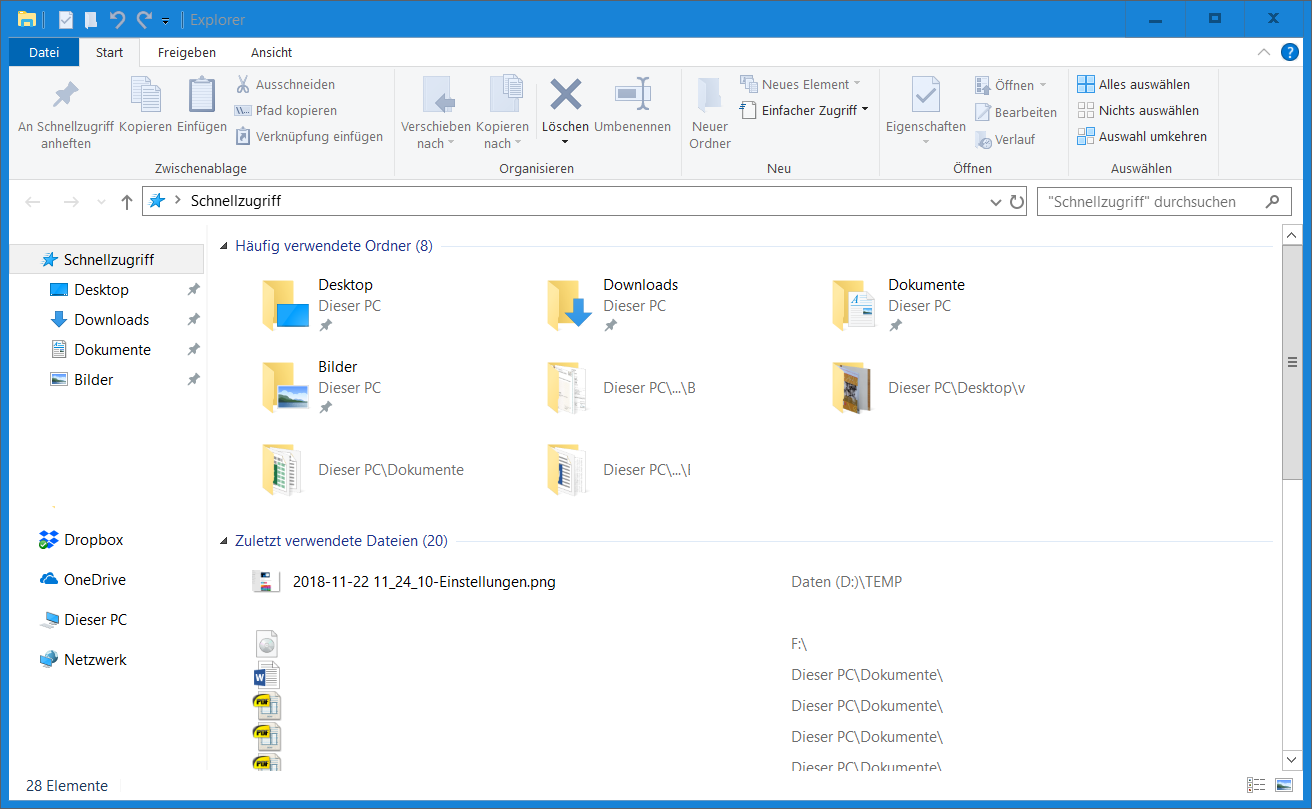Select the Dieser PC\Desktop\v folder

(930, 388)
